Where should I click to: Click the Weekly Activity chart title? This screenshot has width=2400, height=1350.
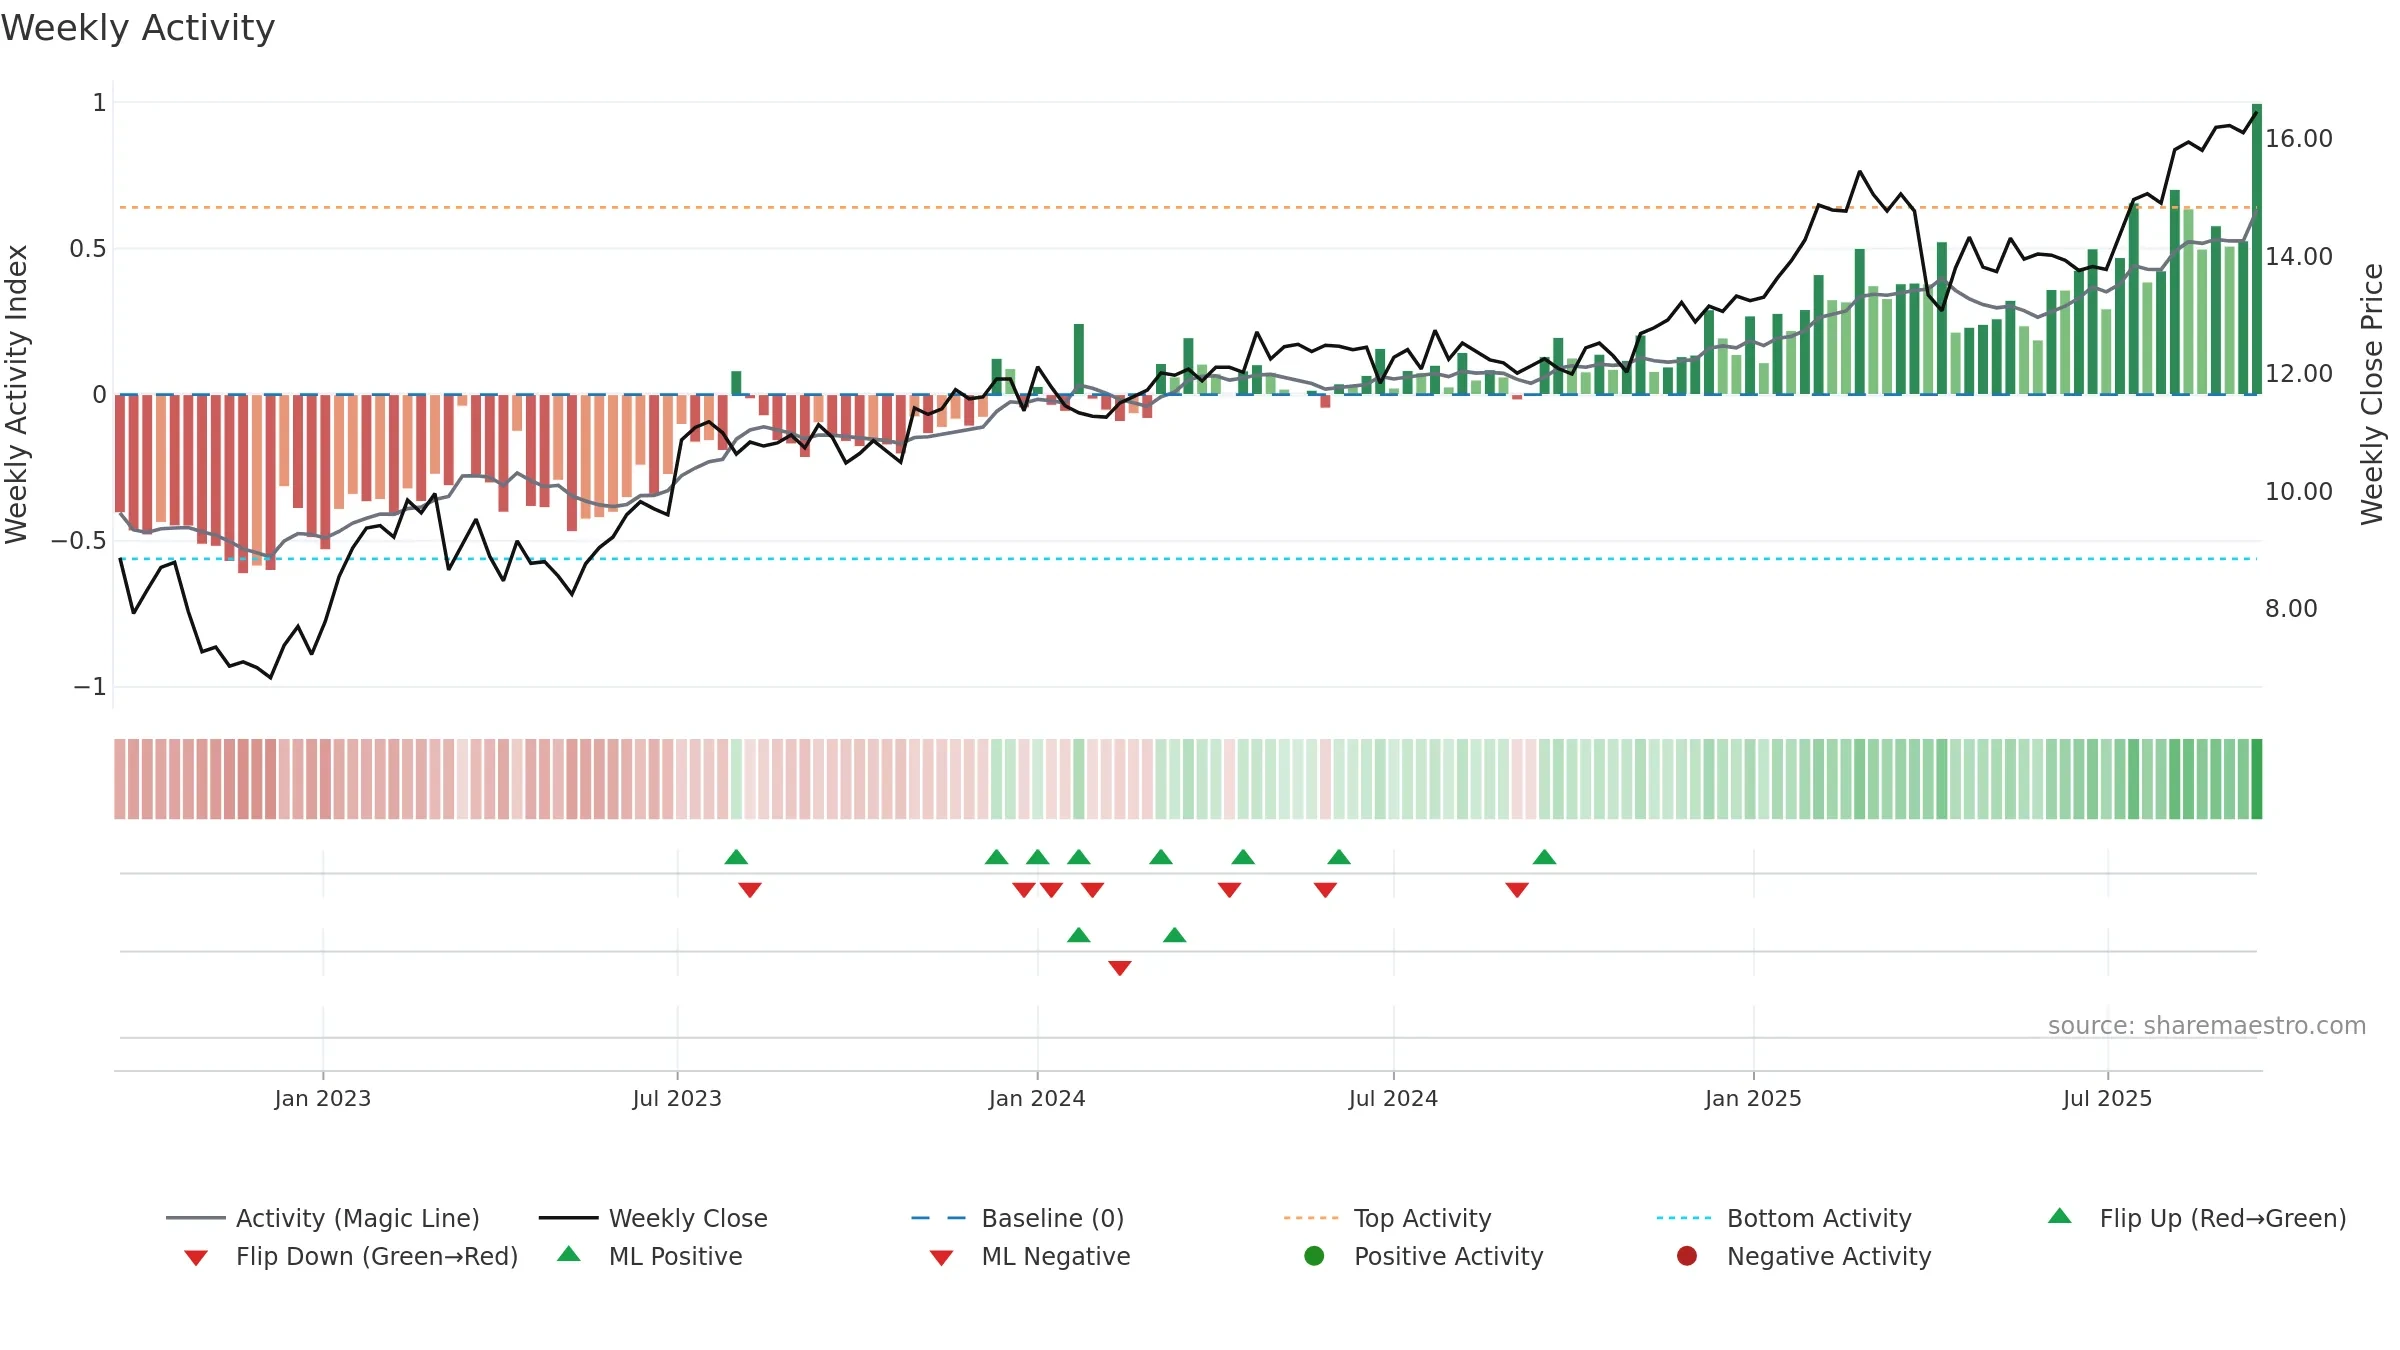(x=138, y=28)
